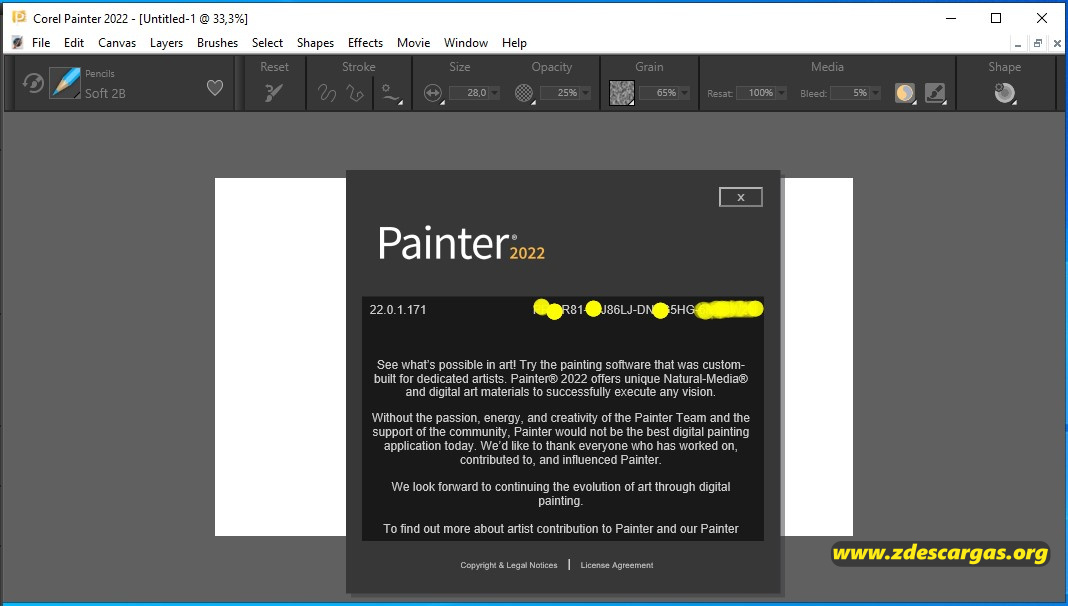Screen dimensions: 1068x606
Task: Open the Shapes menu
Action: point(315,42)
